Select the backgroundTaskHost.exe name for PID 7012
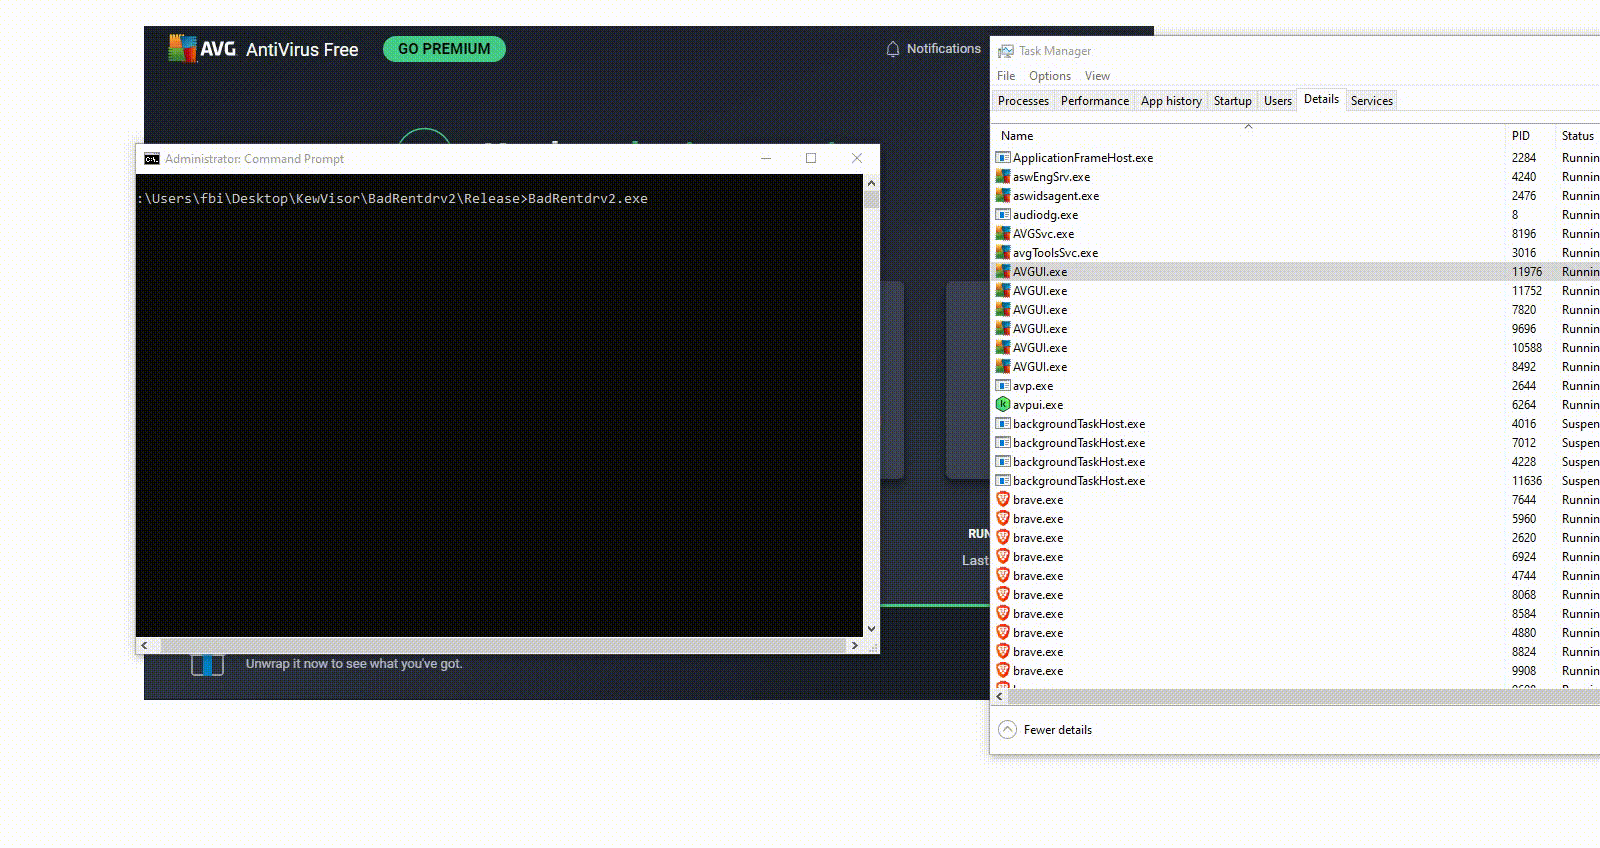 pos(1079,443)
